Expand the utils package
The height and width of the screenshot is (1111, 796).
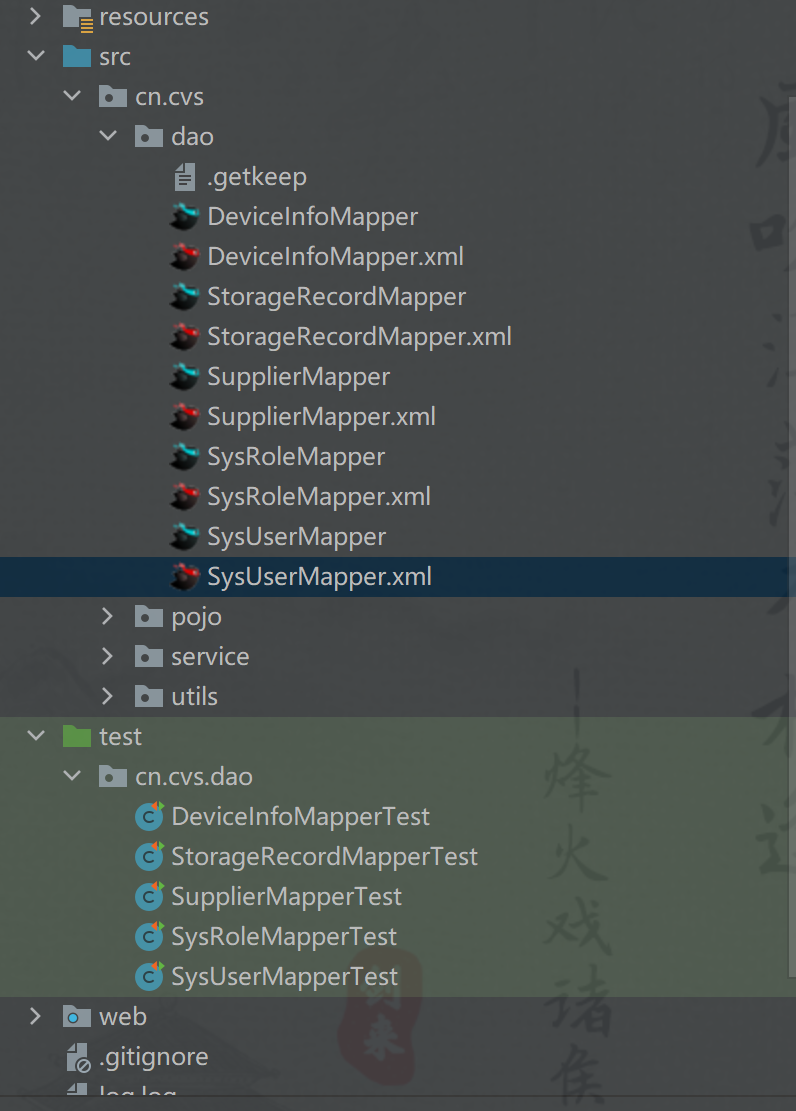pos(108,697)
